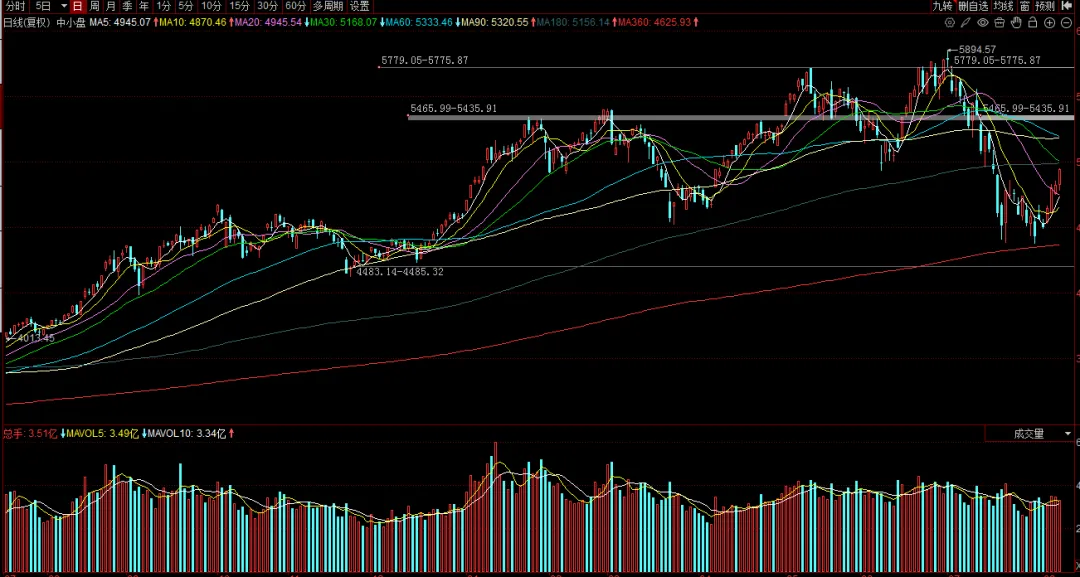
Task: Select the drawing pen tool icon
Action: click(966, 23)
